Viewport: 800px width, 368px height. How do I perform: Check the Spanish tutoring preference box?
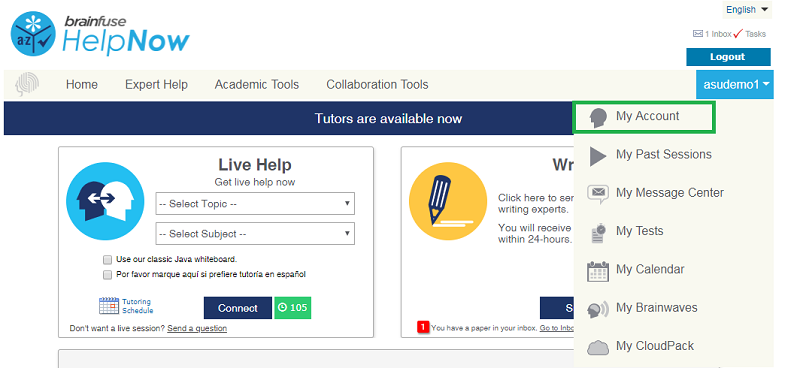coord(107,275)
